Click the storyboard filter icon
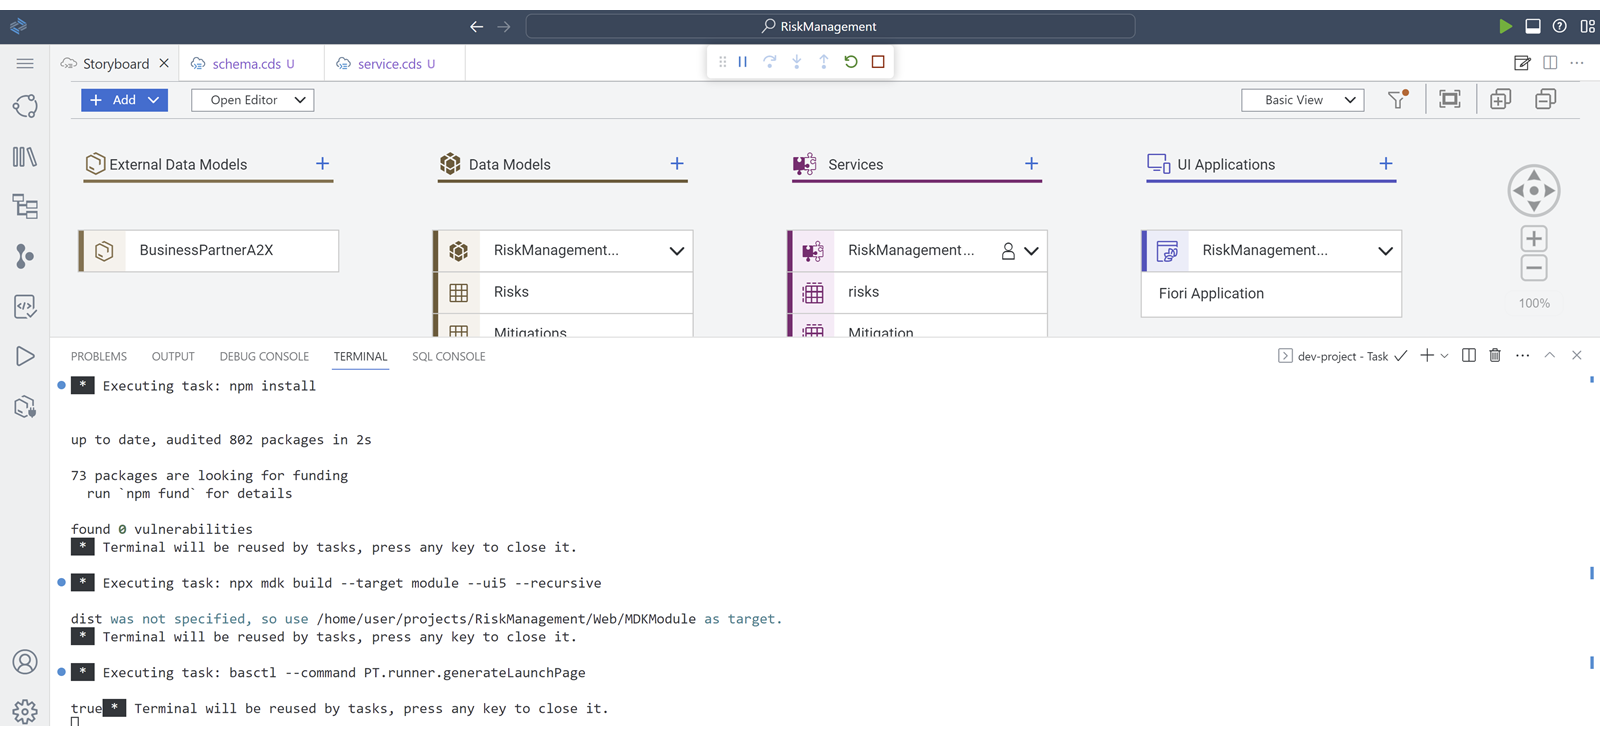1600x736 pixels. pos(1397,99)
